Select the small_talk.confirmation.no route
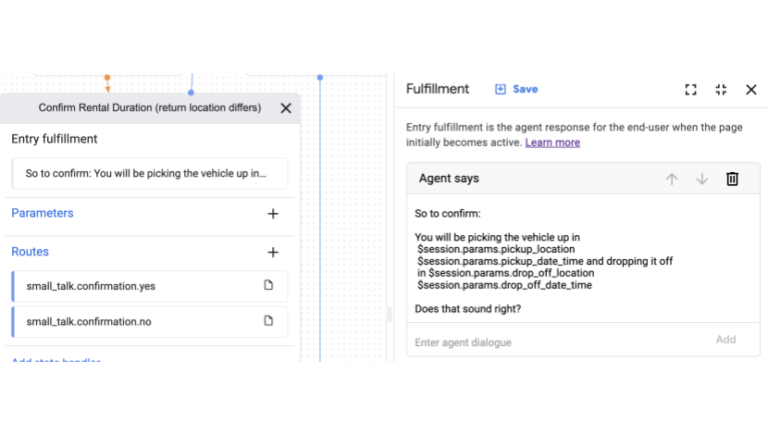The height and width of the screenshot is (435, 768). 90,321
